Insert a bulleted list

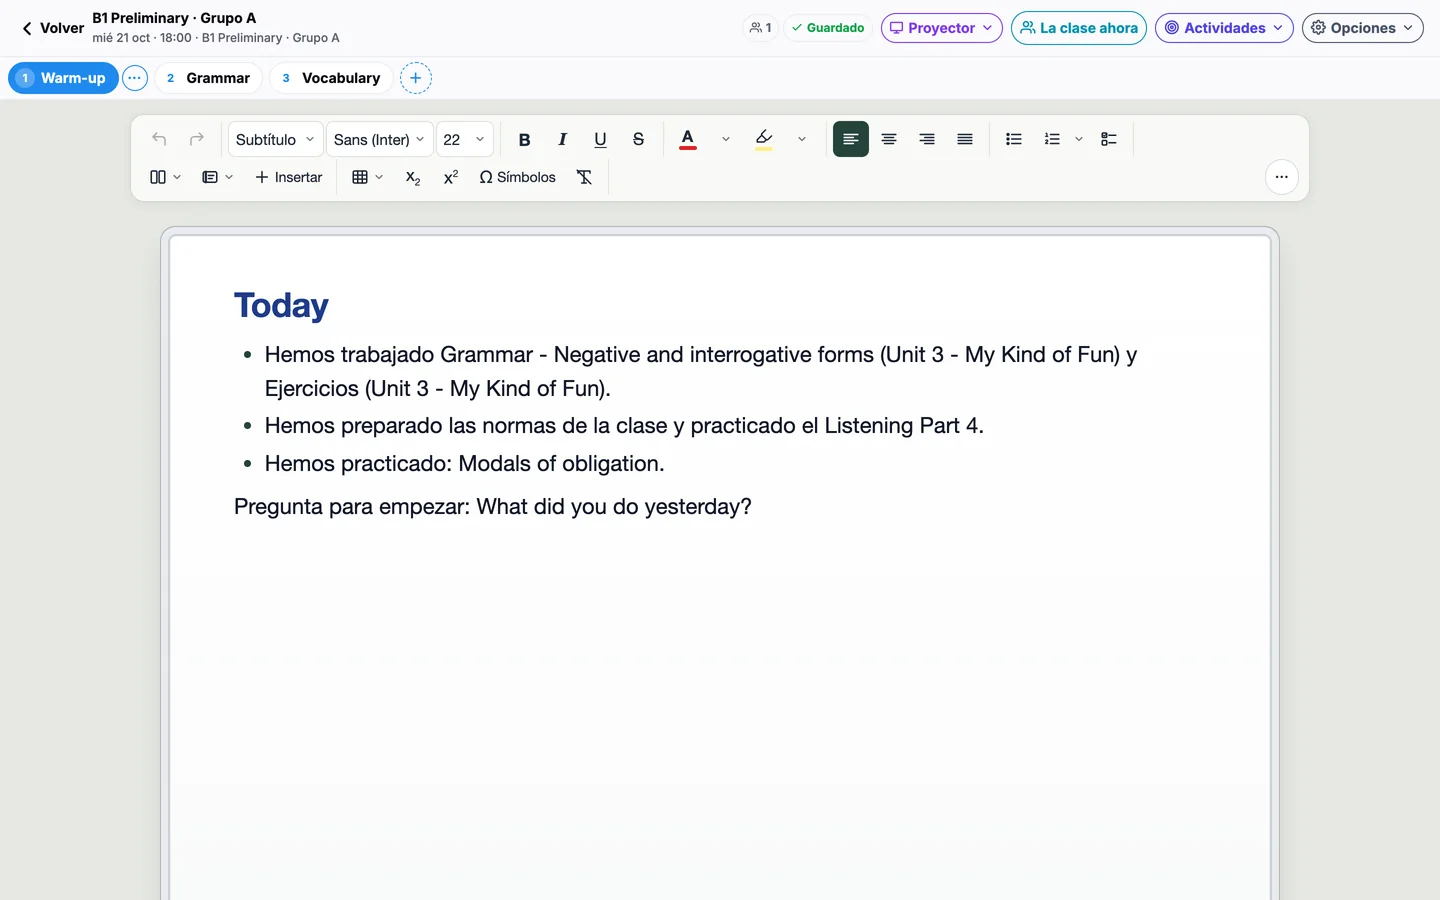[x=1014, y=140]
